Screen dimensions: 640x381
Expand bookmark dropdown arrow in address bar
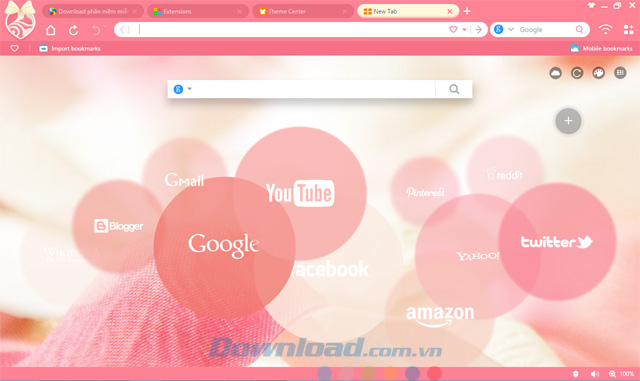coord(464,29)
